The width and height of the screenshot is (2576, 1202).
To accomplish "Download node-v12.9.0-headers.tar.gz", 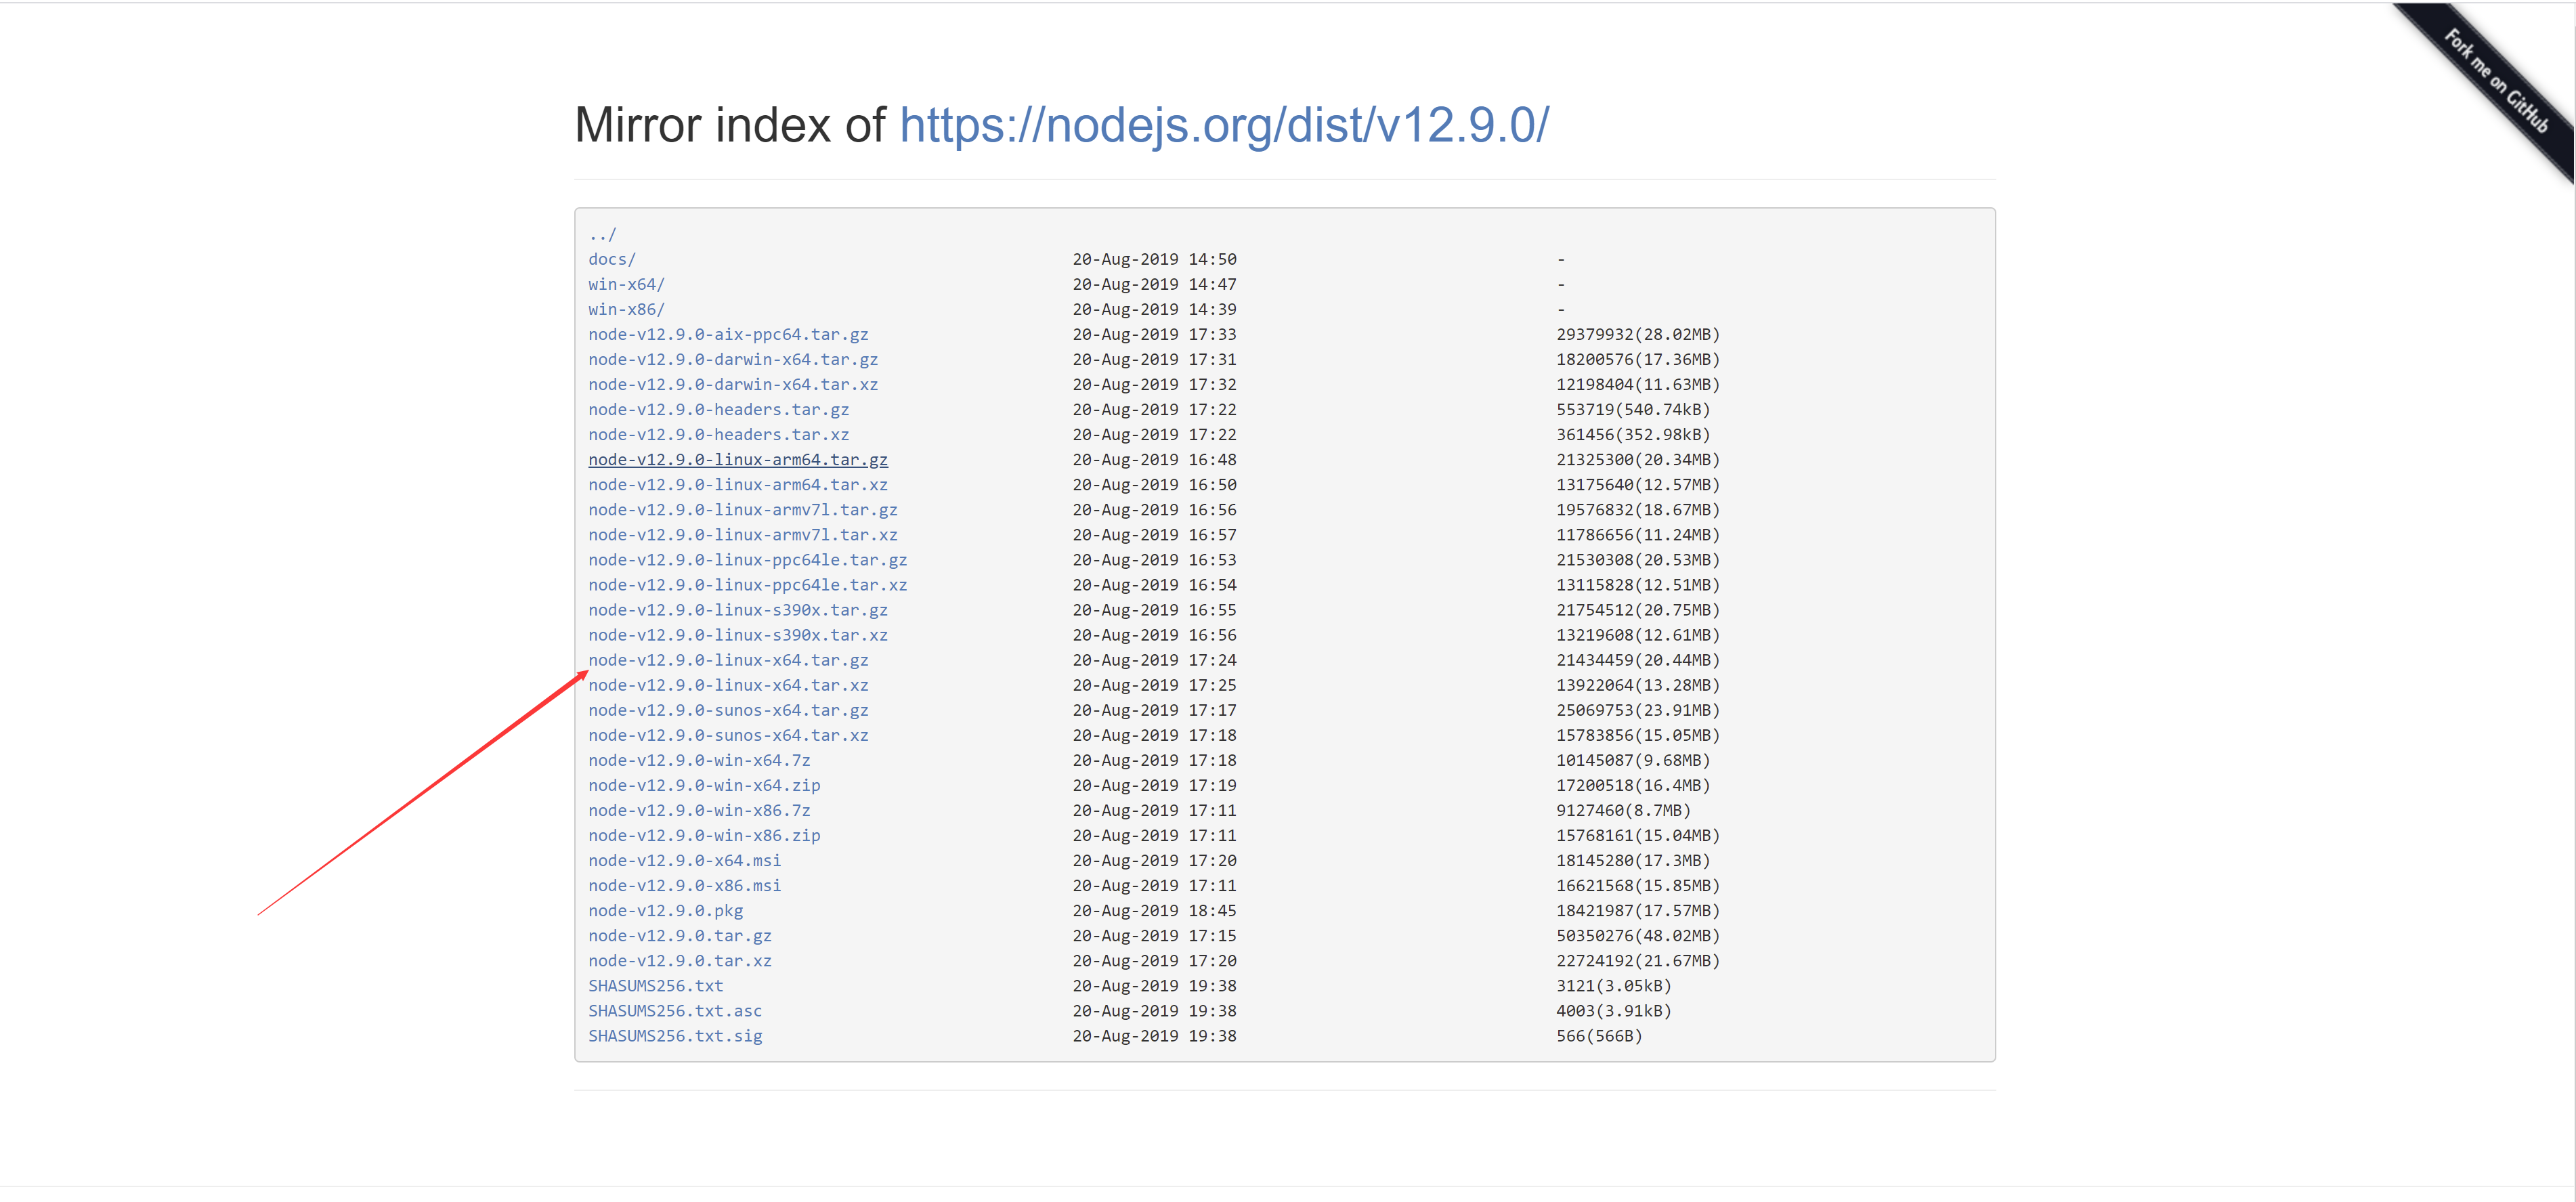I will [718, 410].
